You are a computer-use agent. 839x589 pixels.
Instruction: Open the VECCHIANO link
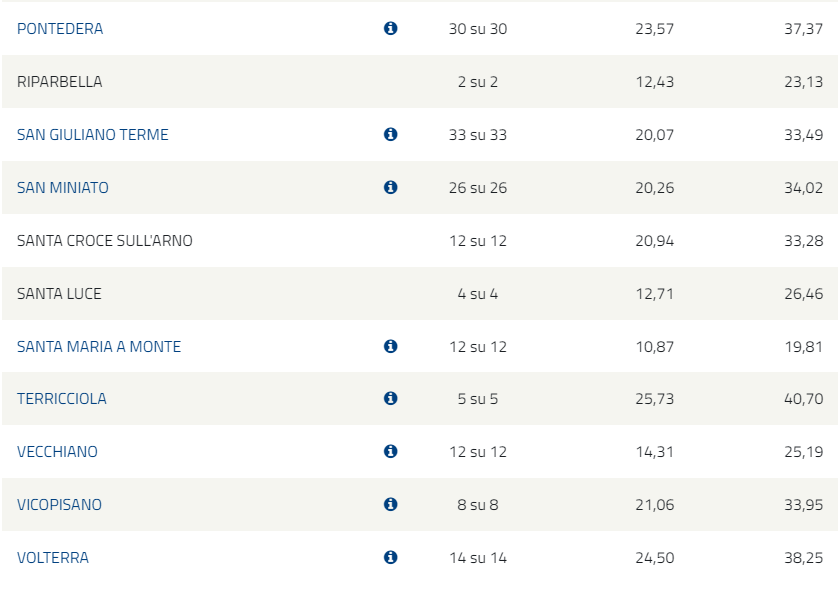57,452
